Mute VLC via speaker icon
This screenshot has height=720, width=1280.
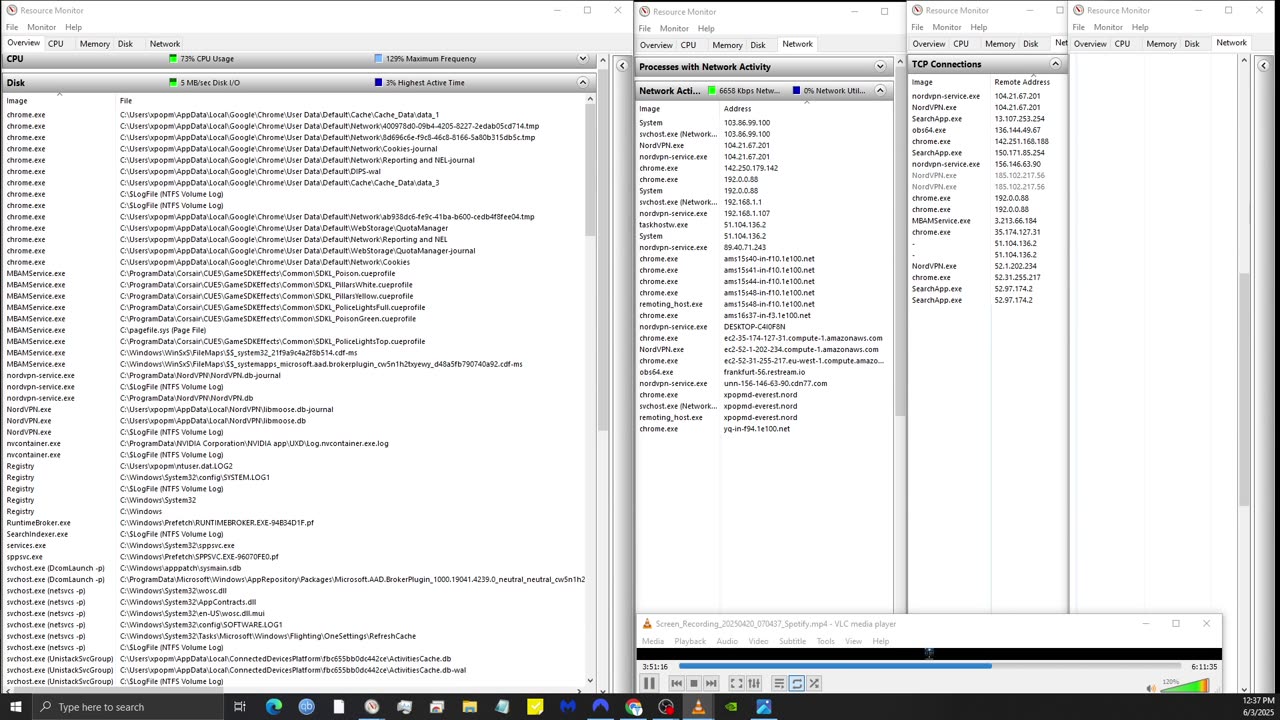[x=1151, y=687]
